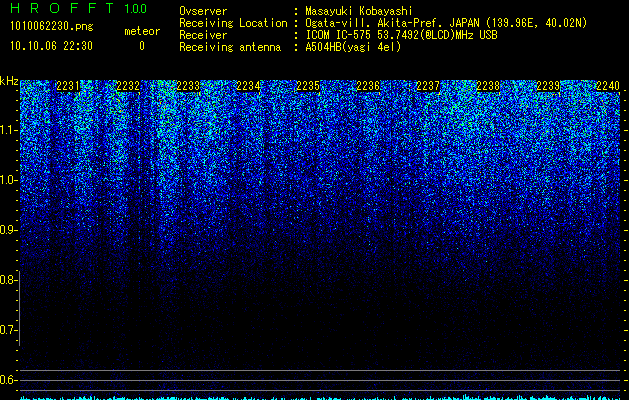
Task: Click the receiver ICOM IC-575 frequency text
Action: [x=401, y=35]
